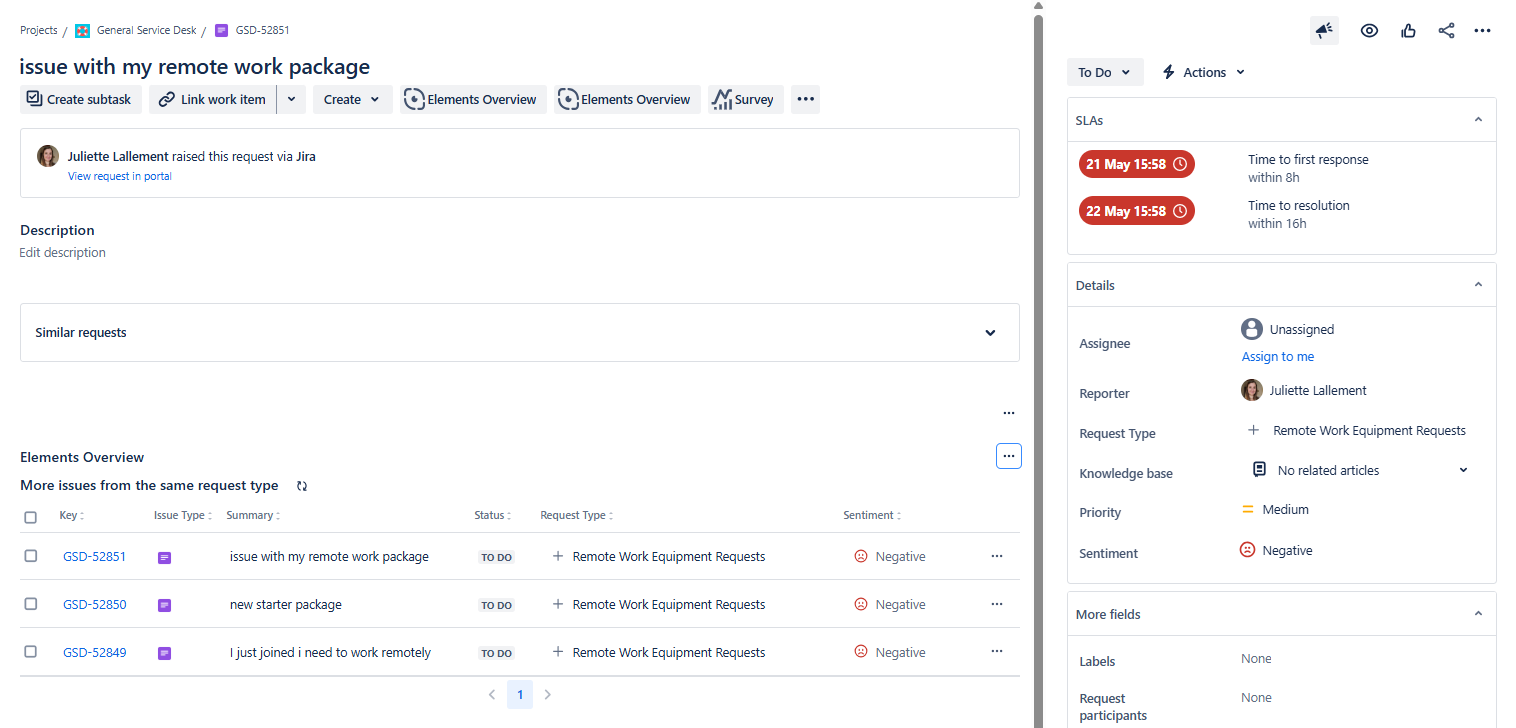
Task: Click Edit description field
Action: tap(63, 253)
